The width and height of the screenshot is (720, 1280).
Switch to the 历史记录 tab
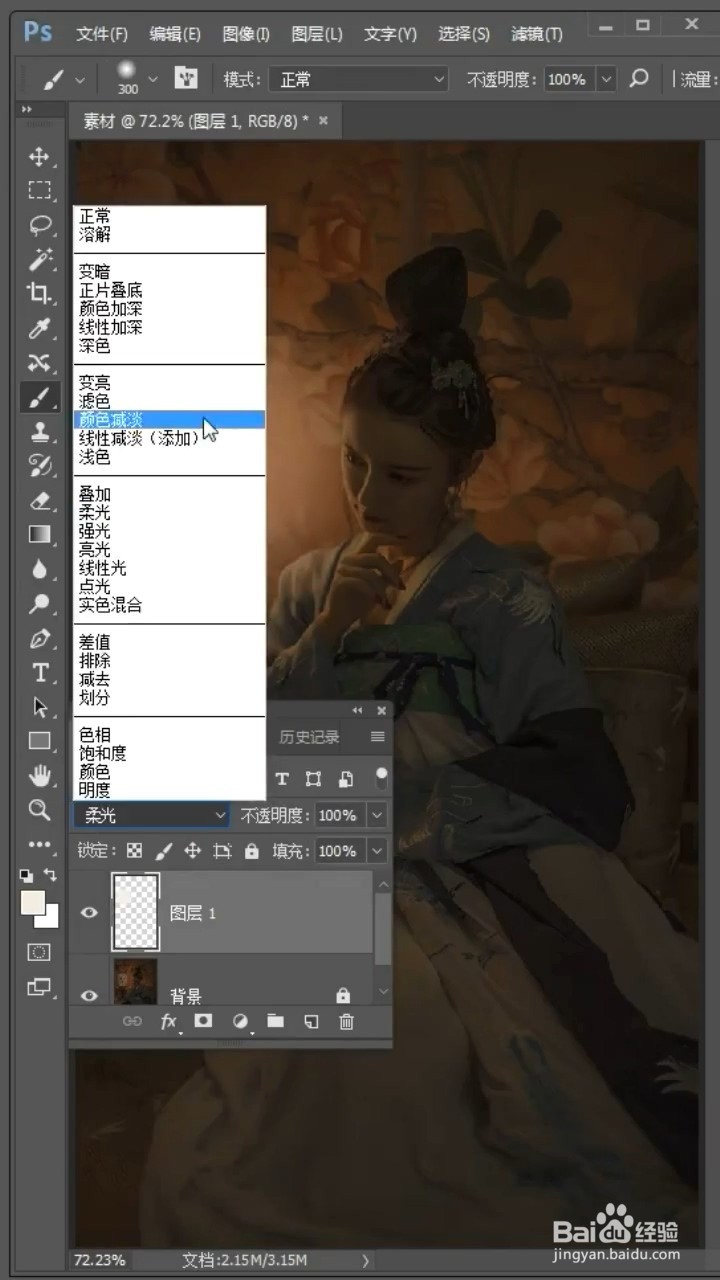click(309, 737)
